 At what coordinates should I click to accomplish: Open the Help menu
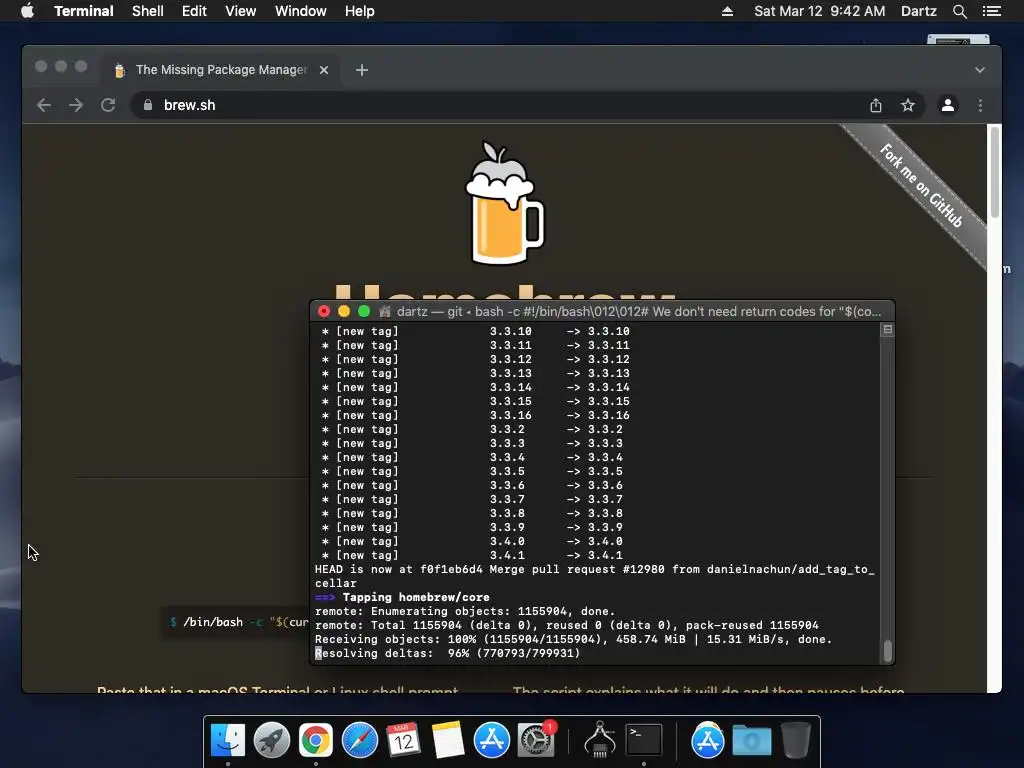[x=360, y=11]
